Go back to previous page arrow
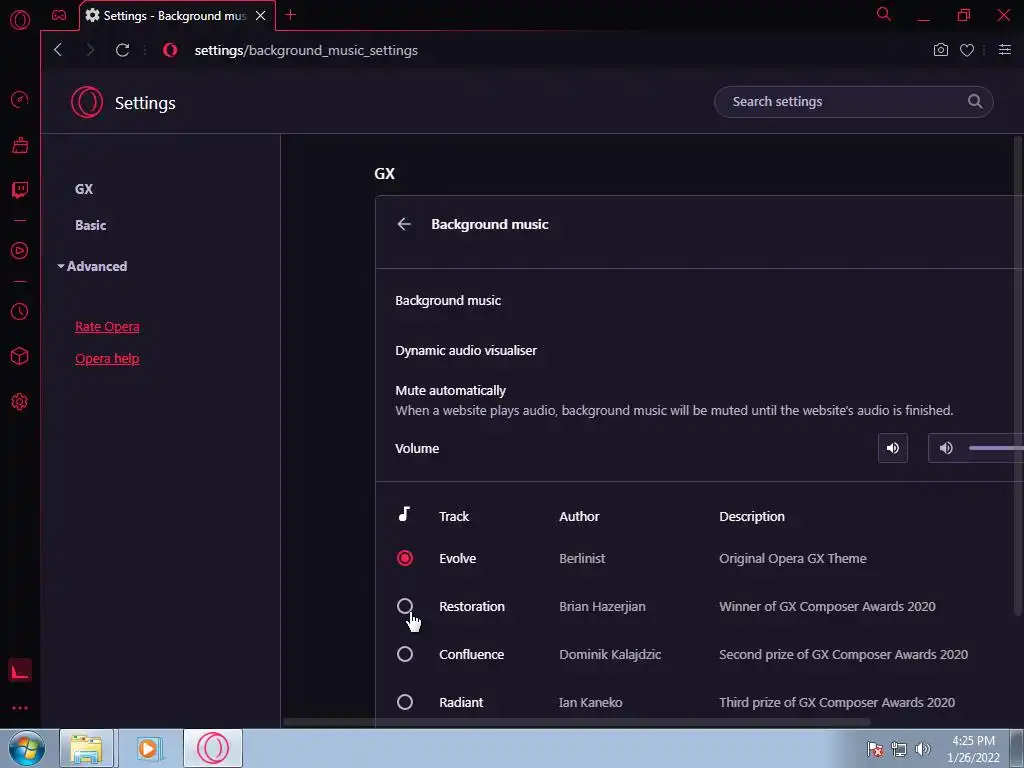Image resolution: width=1024 pixels, height=768 pixels. (58, 50)
